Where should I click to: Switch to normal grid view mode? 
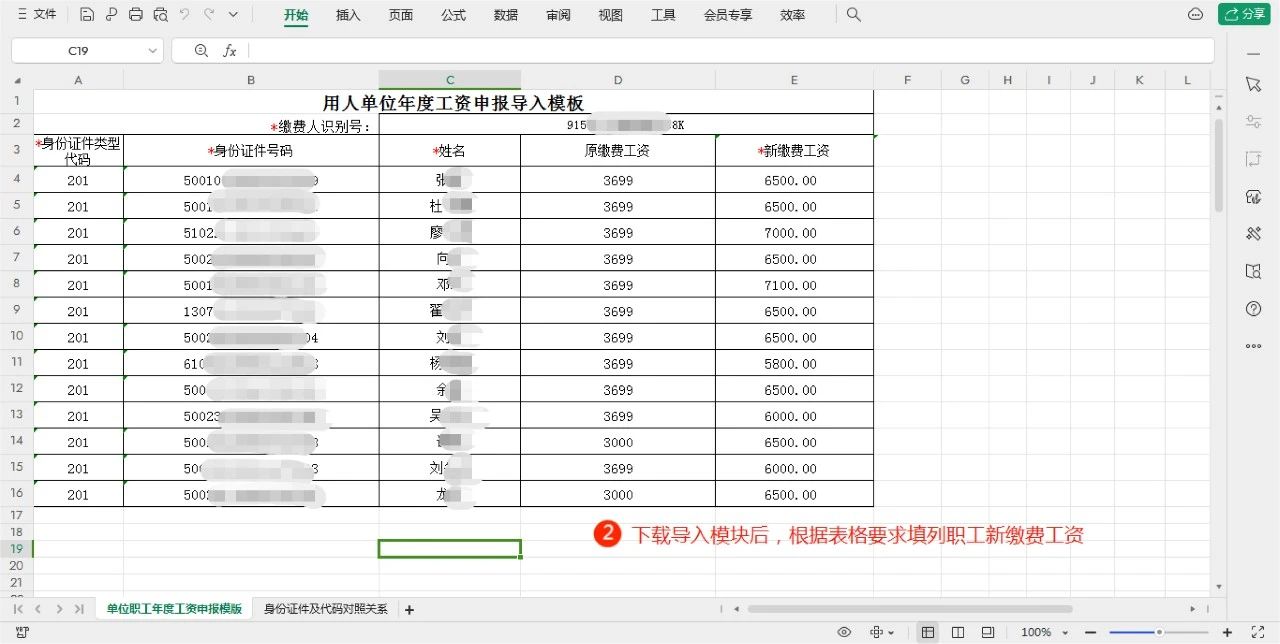[x=928, y=632]
